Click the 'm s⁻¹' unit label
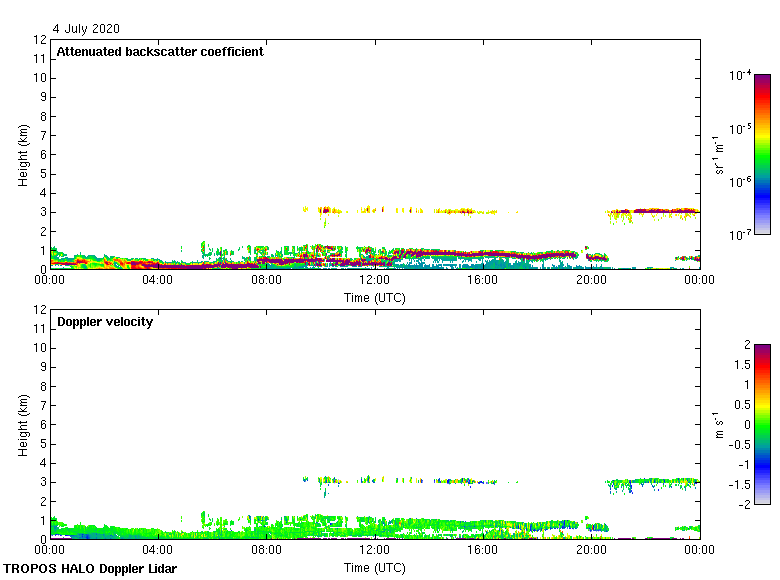The width and height of the screenshot is (780, 580). click(x=720, y=424)
